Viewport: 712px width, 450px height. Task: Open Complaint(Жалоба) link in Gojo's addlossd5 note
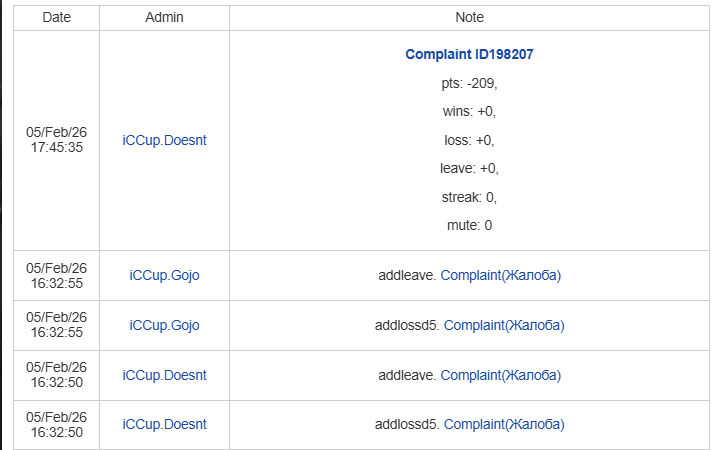(504, 325)
